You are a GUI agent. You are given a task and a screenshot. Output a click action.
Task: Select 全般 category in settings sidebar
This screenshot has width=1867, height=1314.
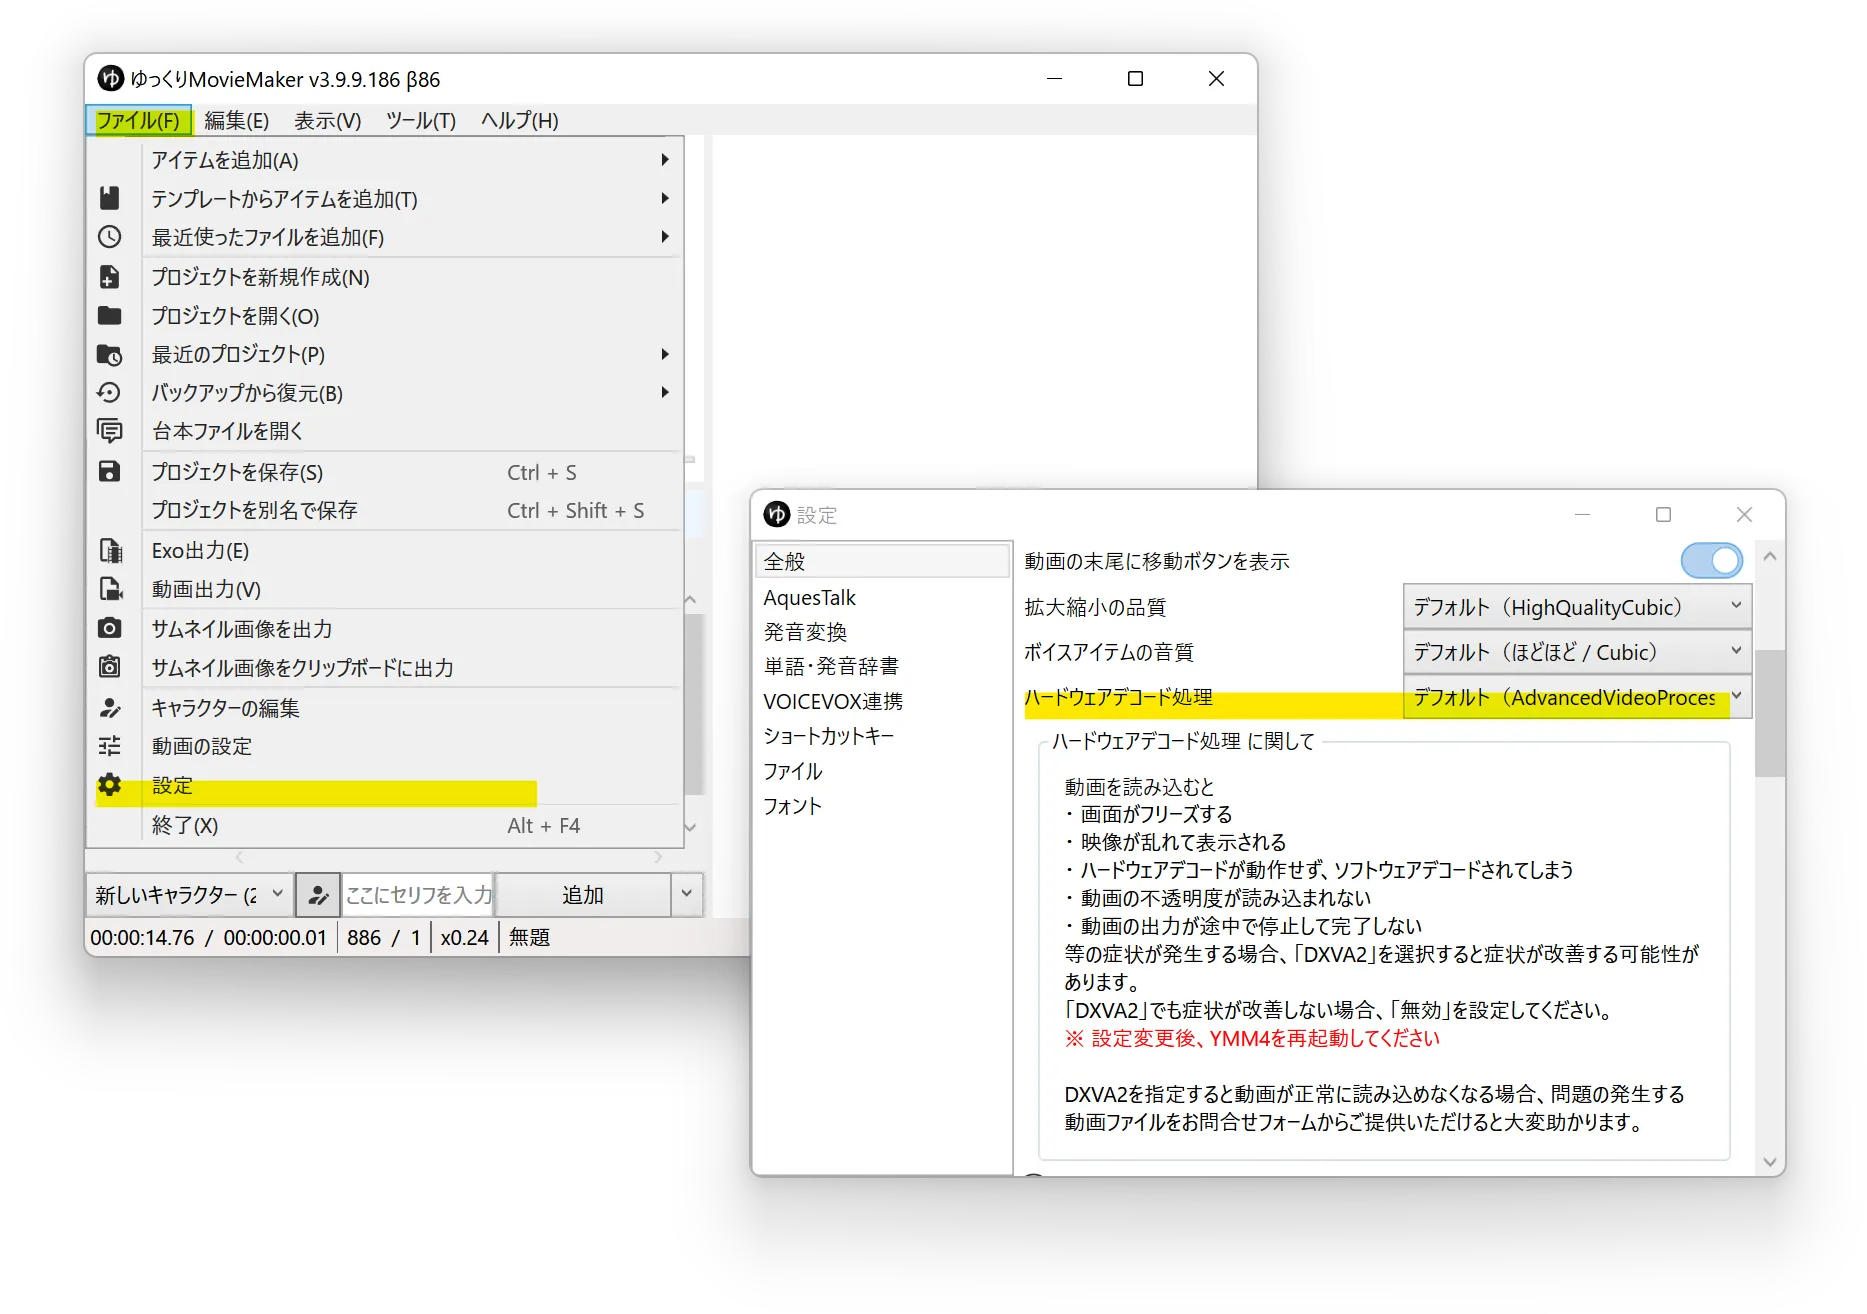883,561
